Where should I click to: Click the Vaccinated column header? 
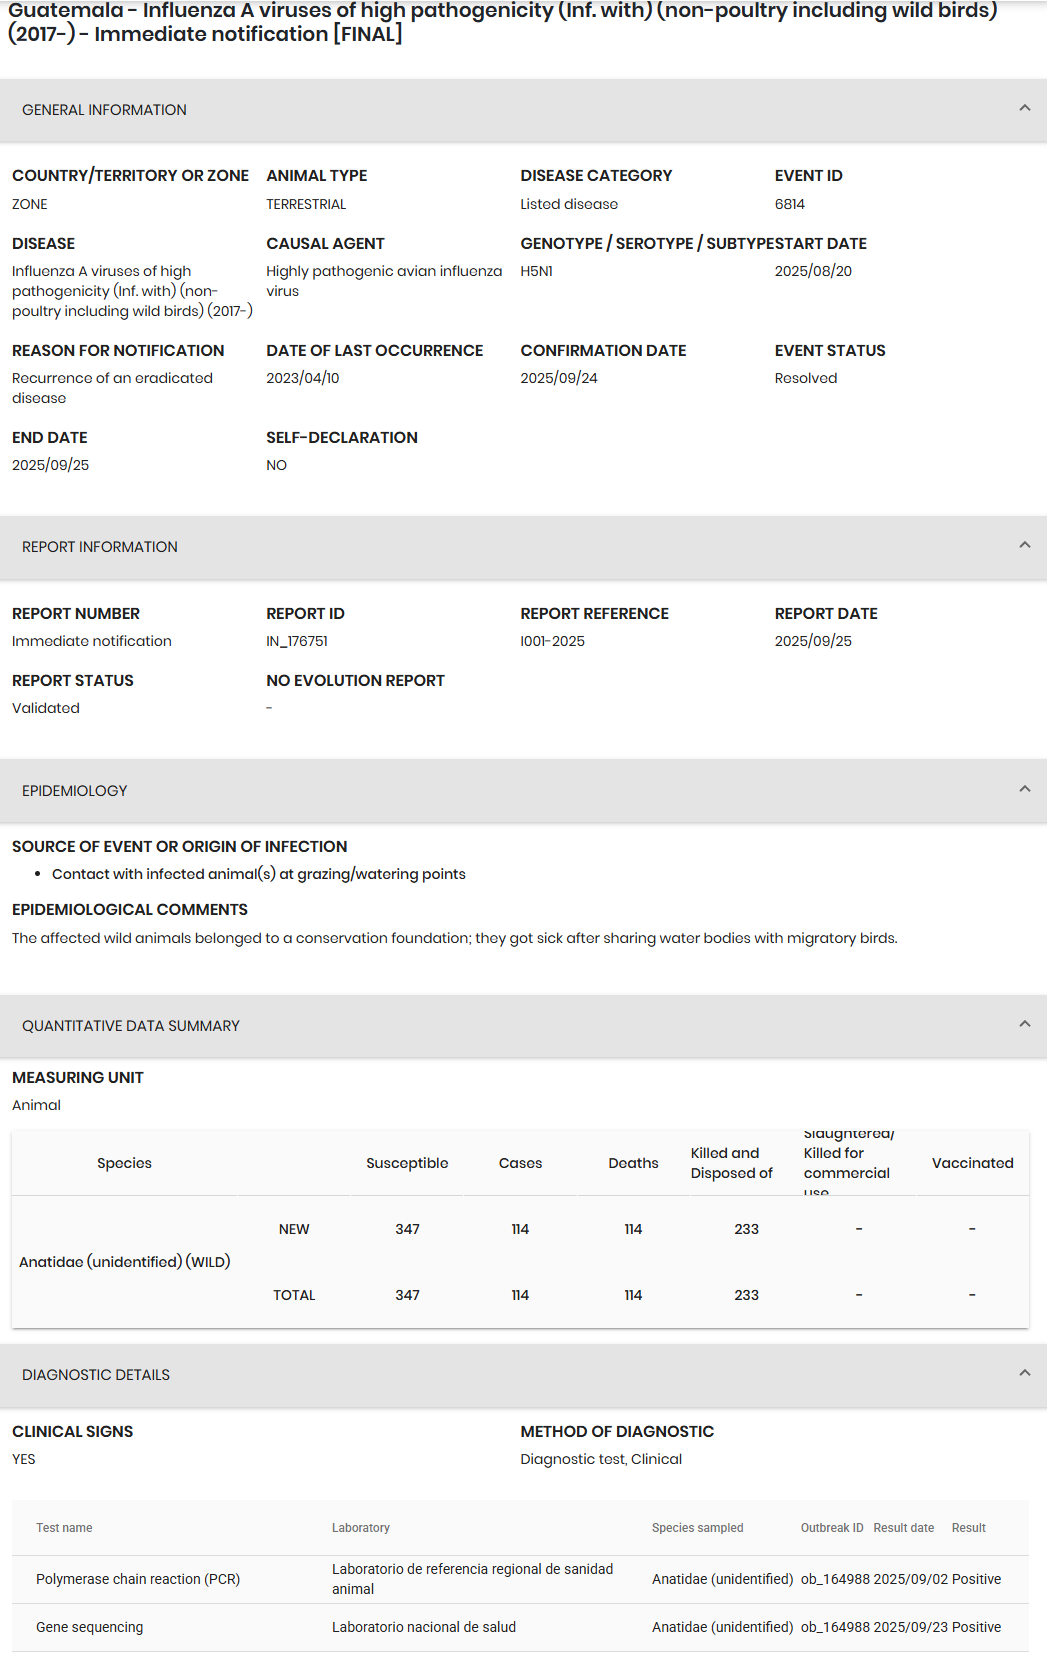(972, 1163)
